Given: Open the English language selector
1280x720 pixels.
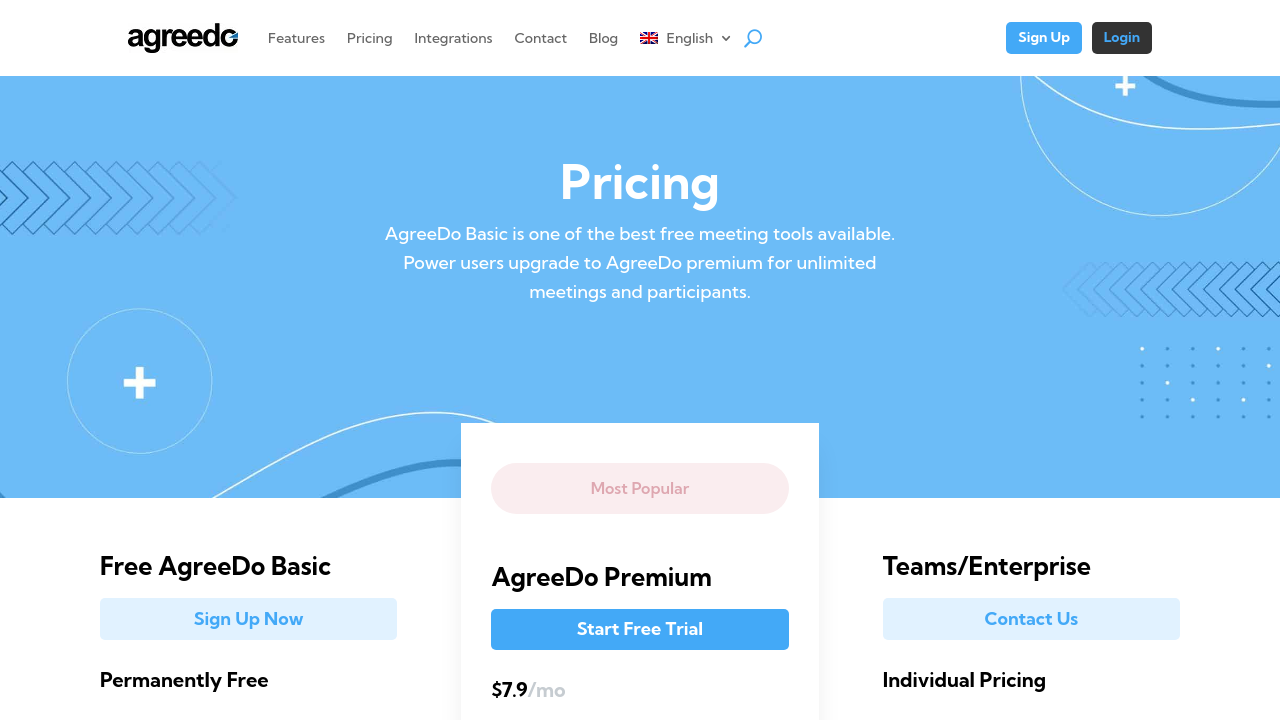Looking at the screenshot, I should click(x=689, y=38).
